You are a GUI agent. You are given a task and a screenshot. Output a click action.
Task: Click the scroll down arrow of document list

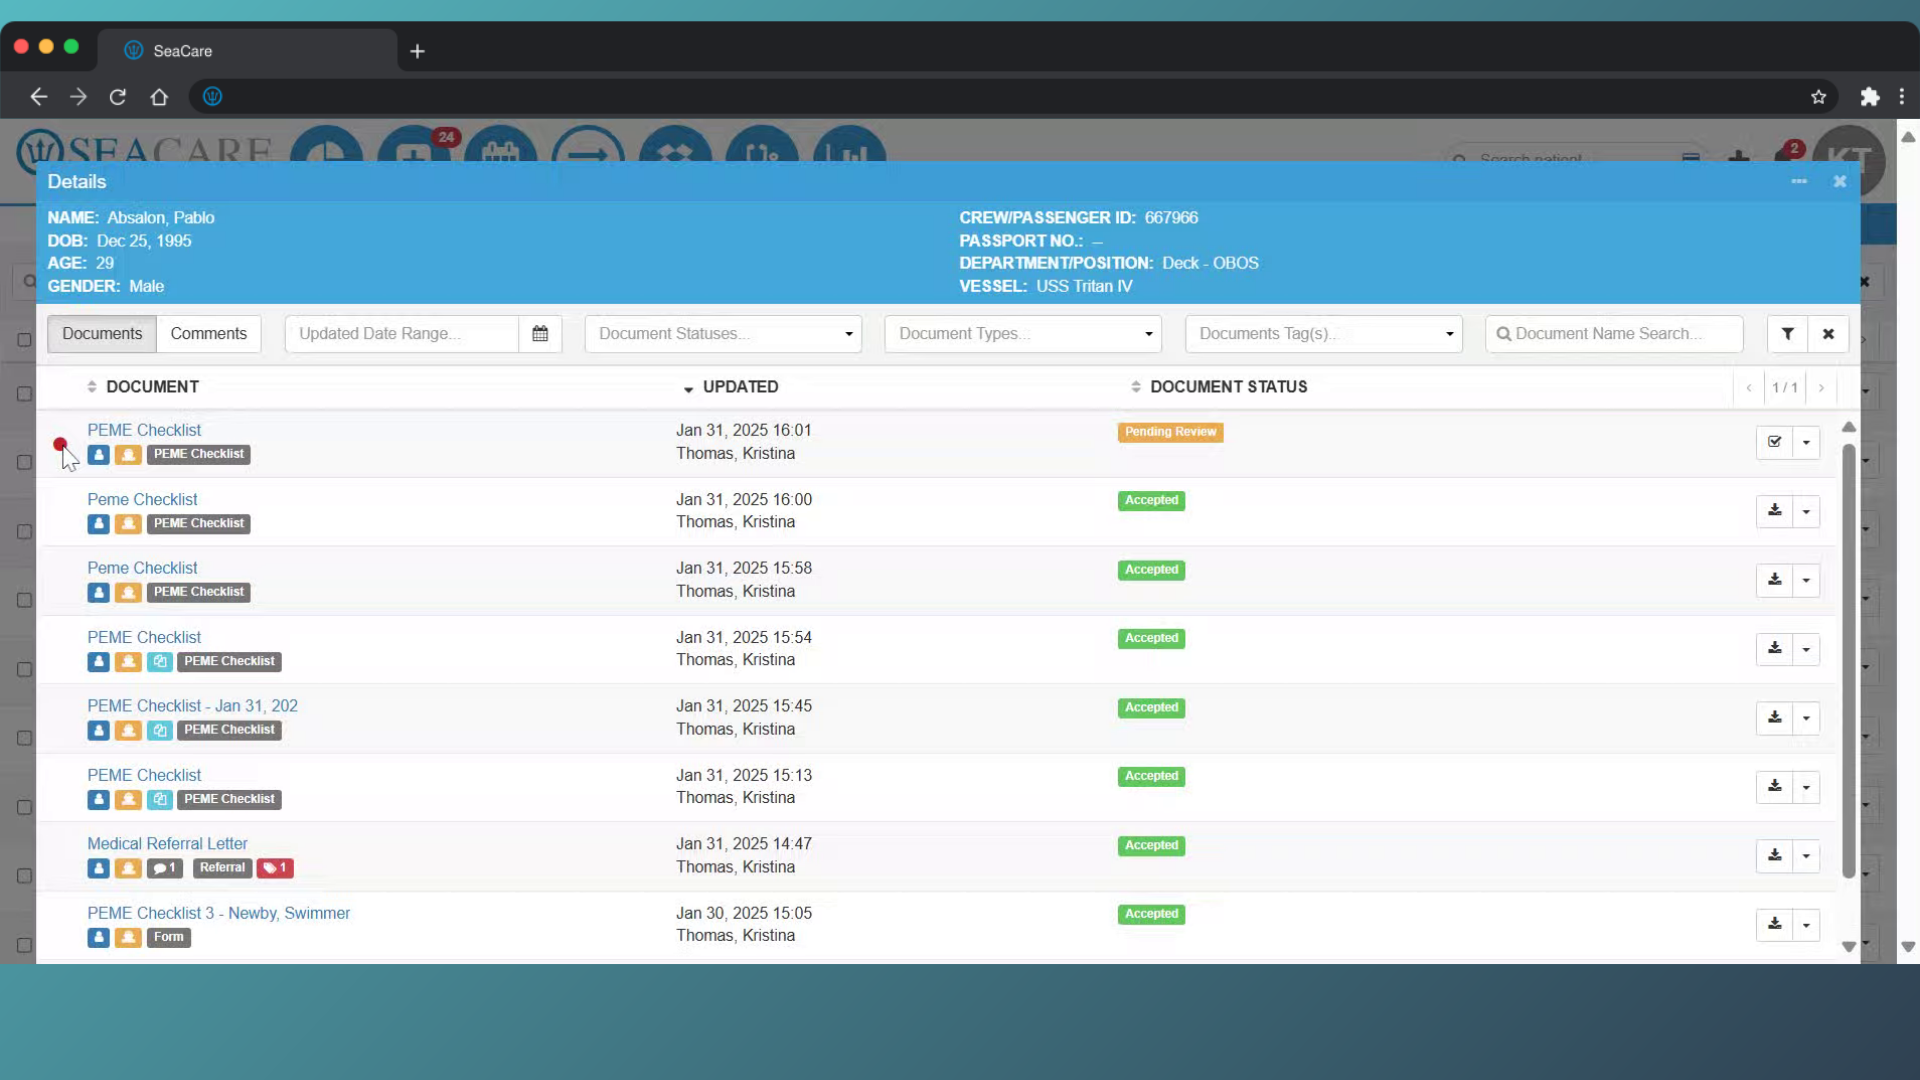click(1849, 946)
